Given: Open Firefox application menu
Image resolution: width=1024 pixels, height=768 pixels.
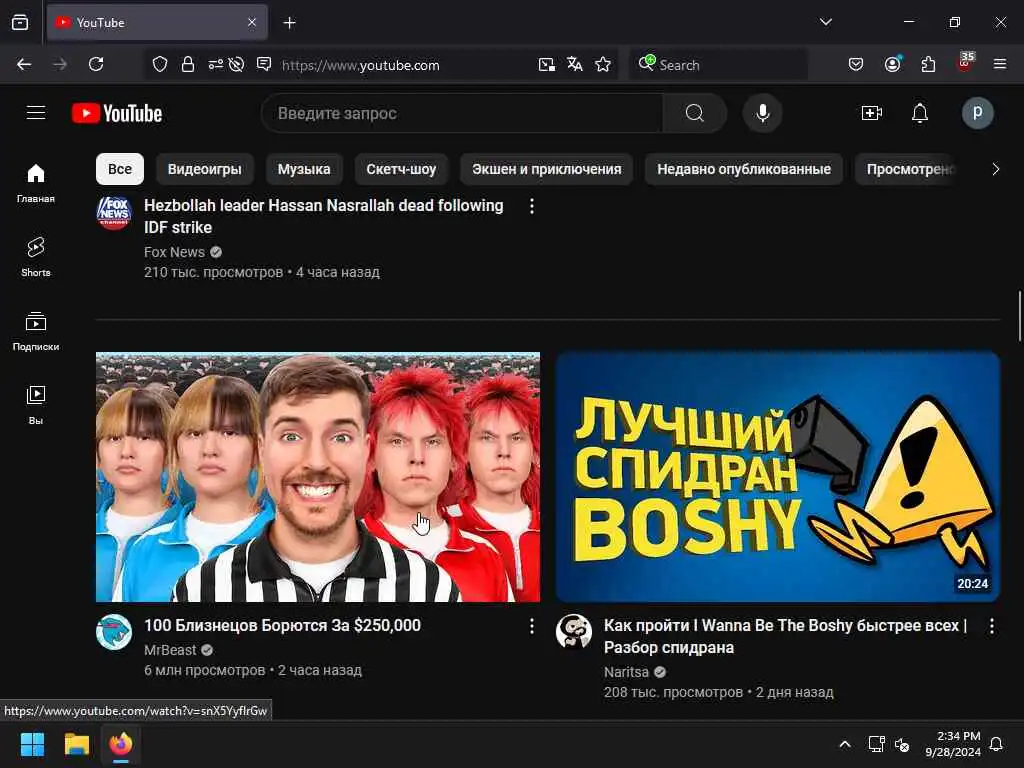Looking at the screenshot, I should [x=1000, y=64].
